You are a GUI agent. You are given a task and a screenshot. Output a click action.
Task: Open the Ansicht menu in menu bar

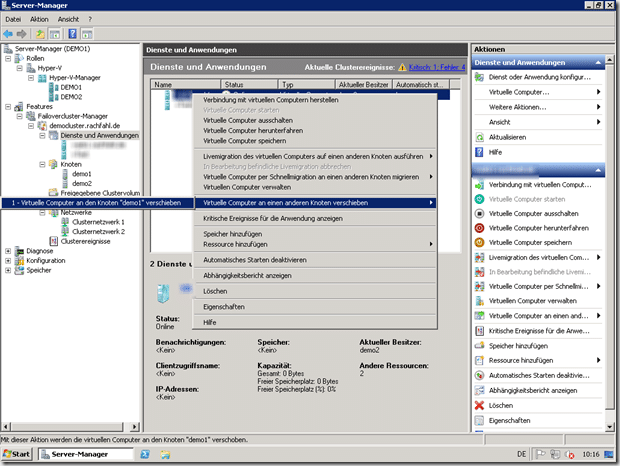coord(68,19)
